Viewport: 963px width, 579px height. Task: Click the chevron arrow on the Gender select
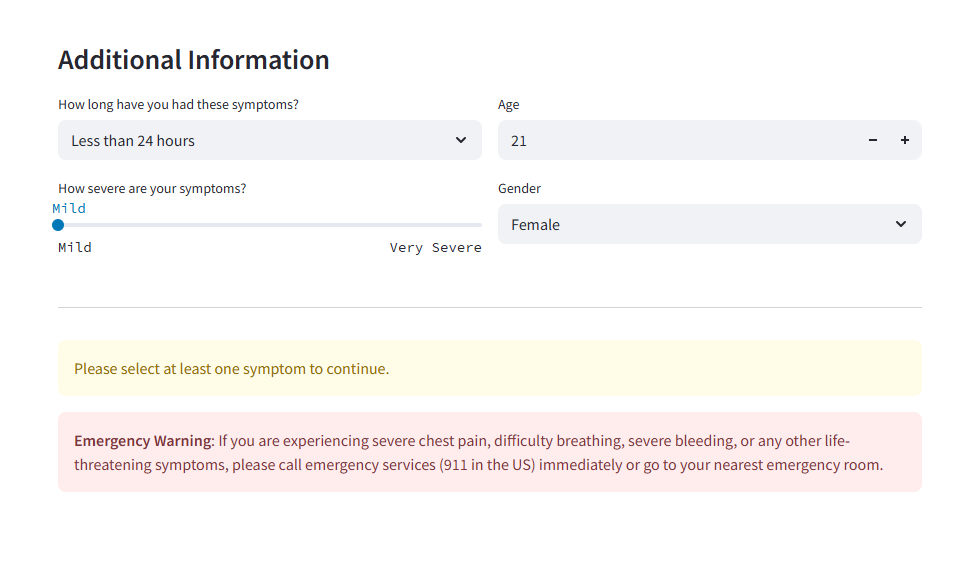point(901,224)
